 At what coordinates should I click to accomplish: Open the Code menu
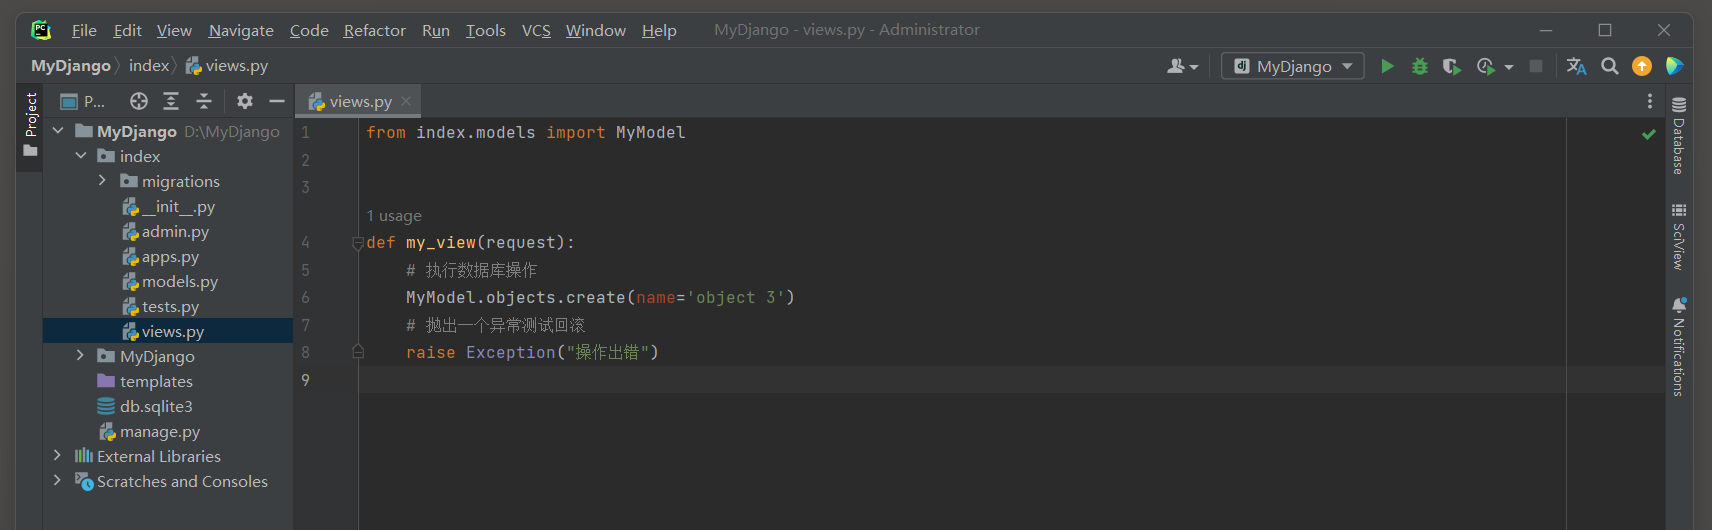(309, 30)
